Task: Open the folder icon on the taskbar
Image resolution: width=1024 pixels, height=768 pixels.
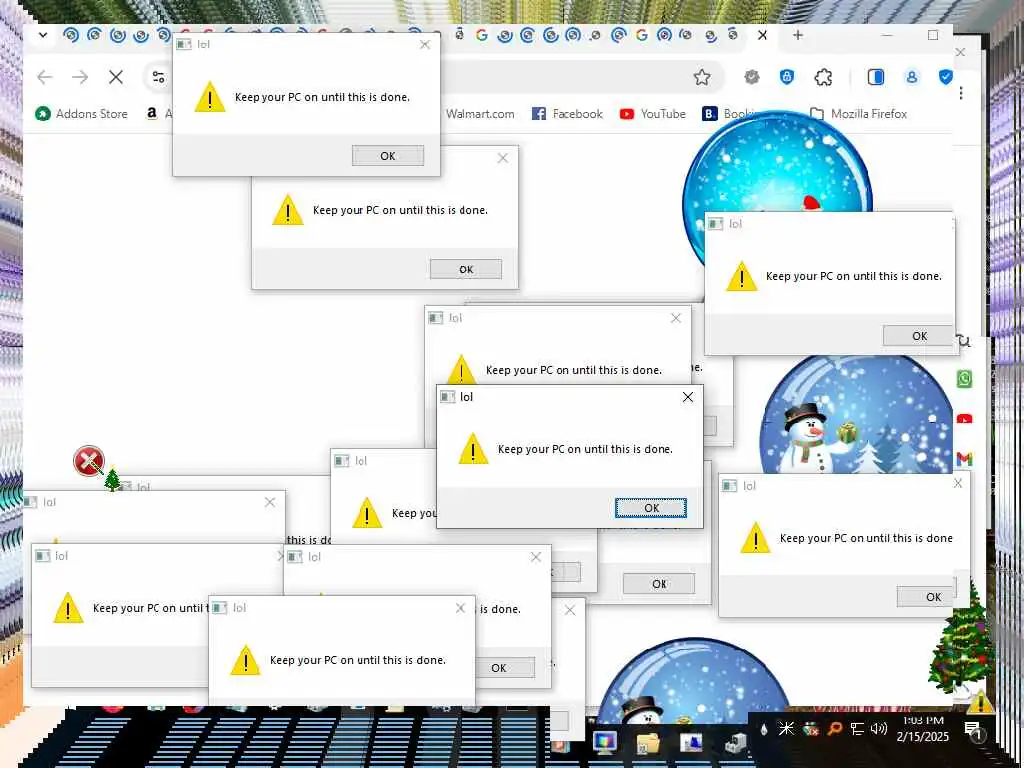Action: tap(648, 743)
